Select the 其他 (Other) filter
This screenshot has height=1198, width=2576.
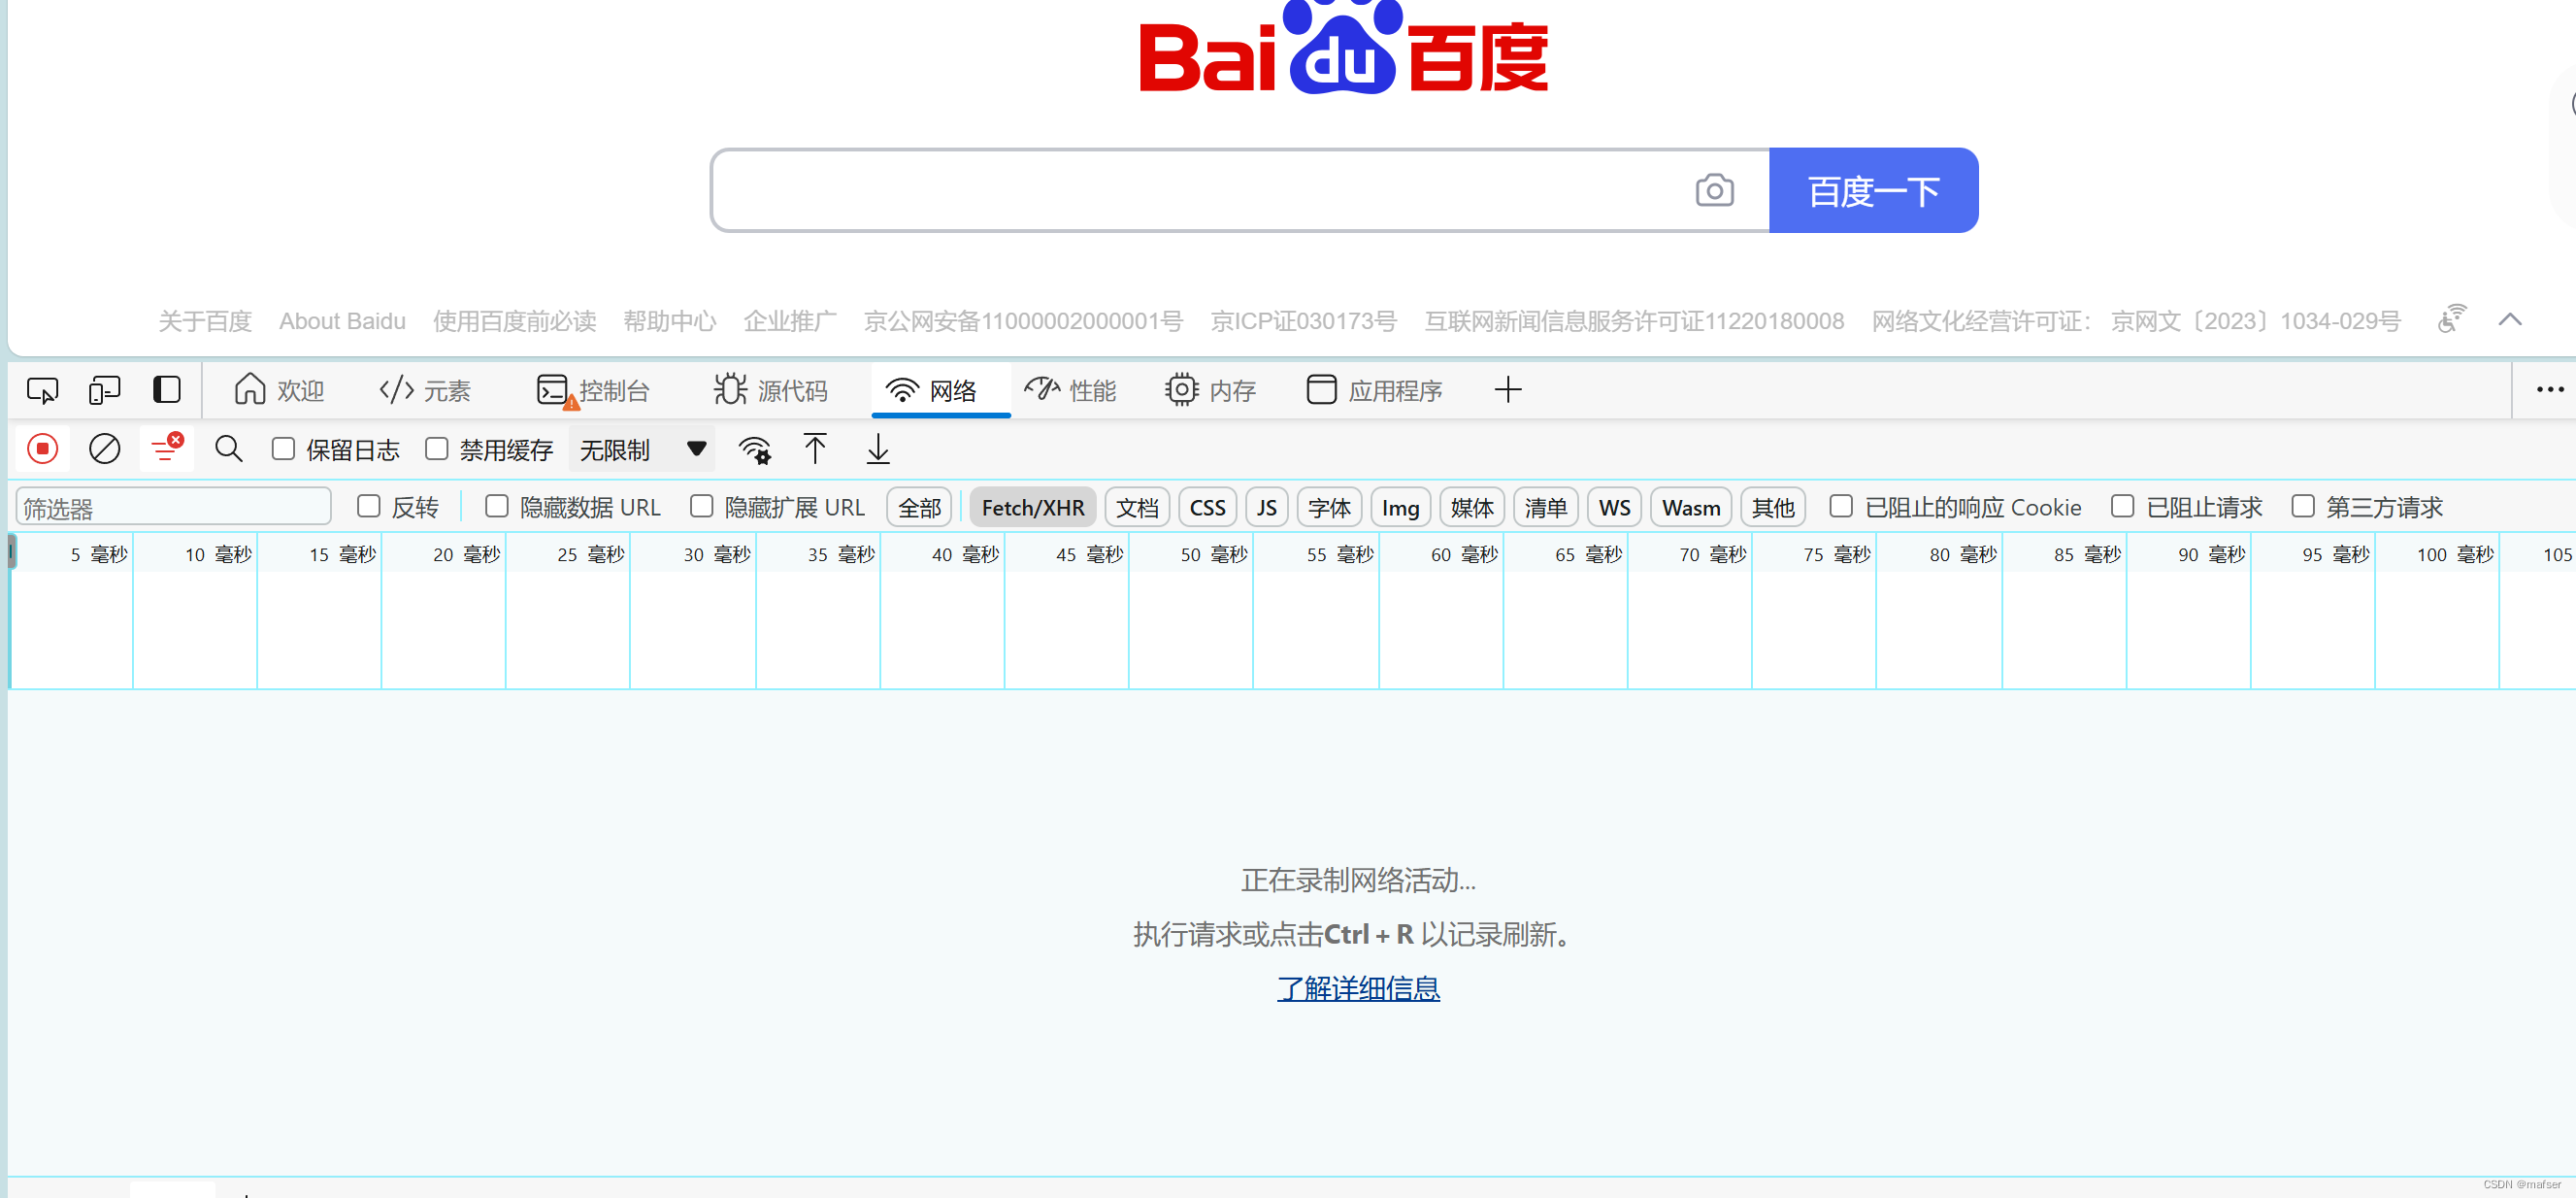coord(1773,508)
